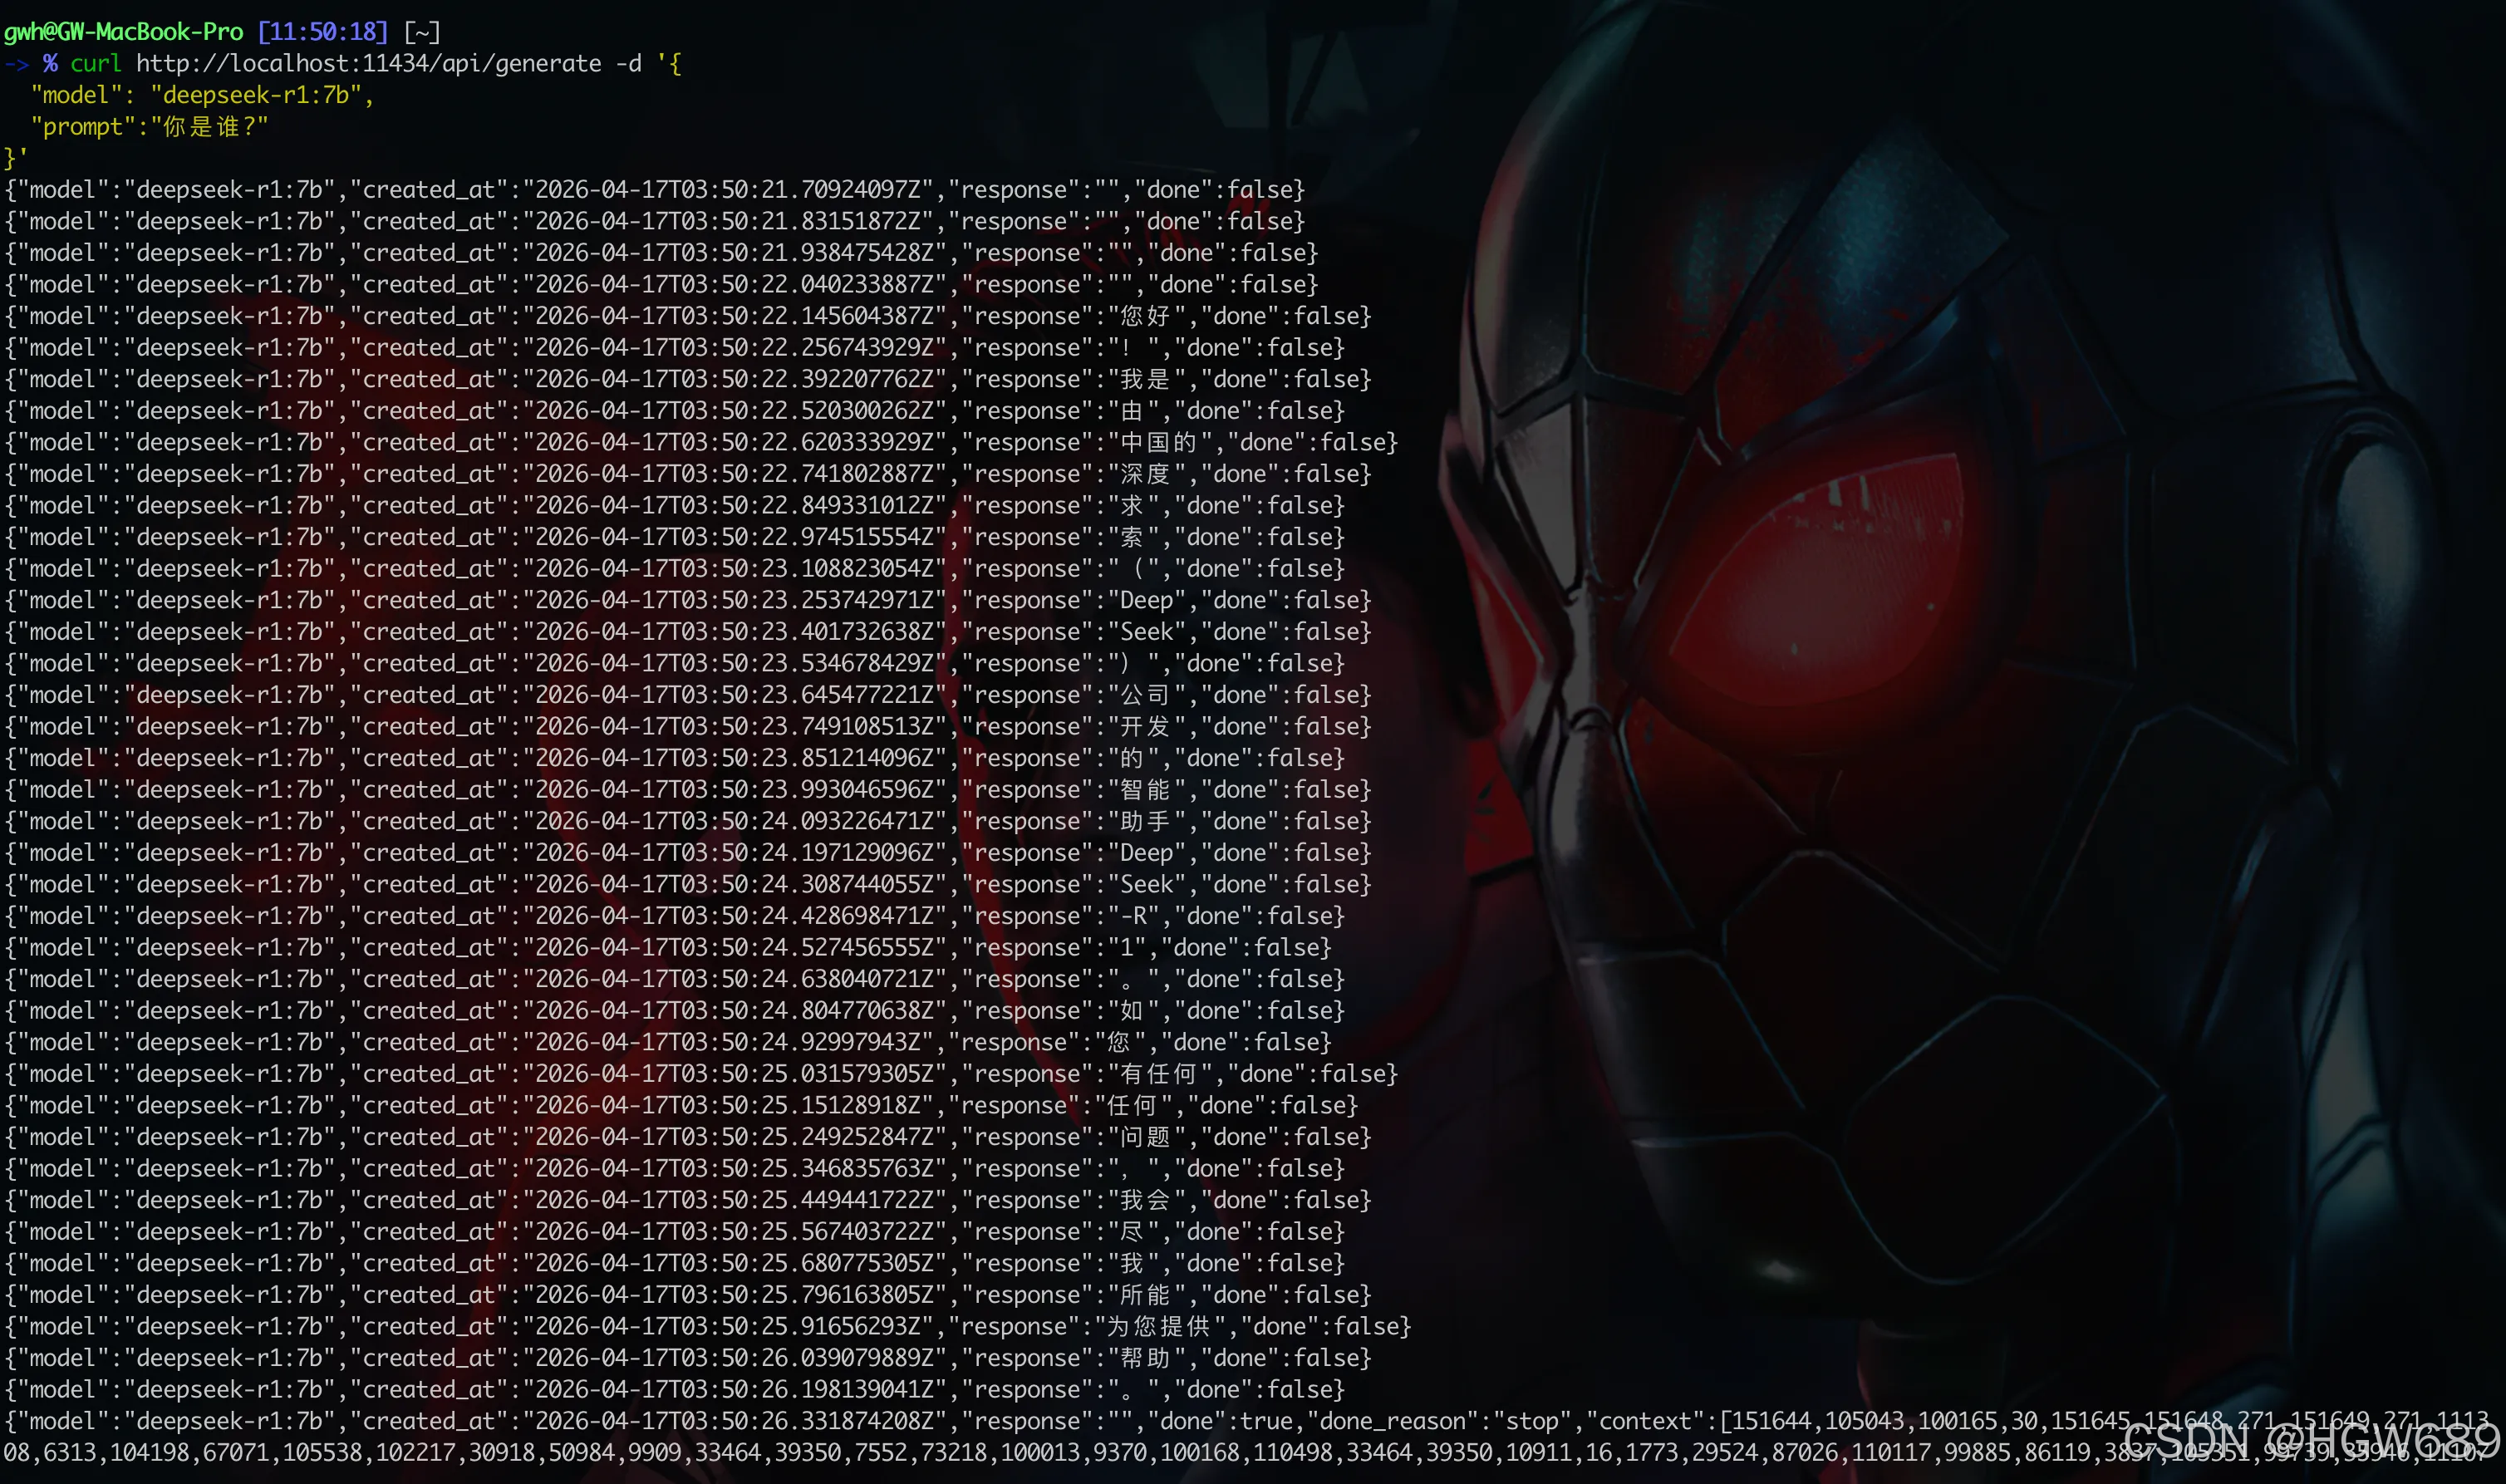The image size is (2506, 1484).
Task: Click timestamp 2026-04-17T03:50:26.331874208Z
Action: (734, 1422)
